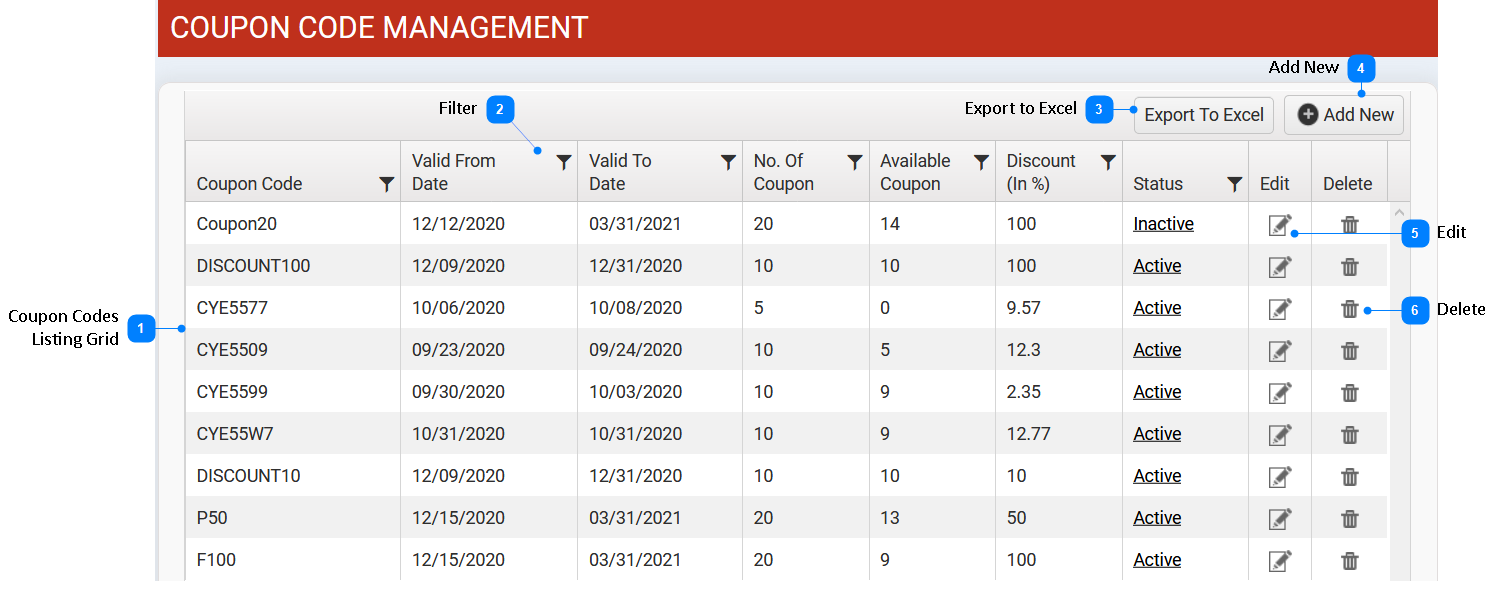
Task: Edit the P50 coupon
Action: pyautogui.click(x=1280, y=519)
